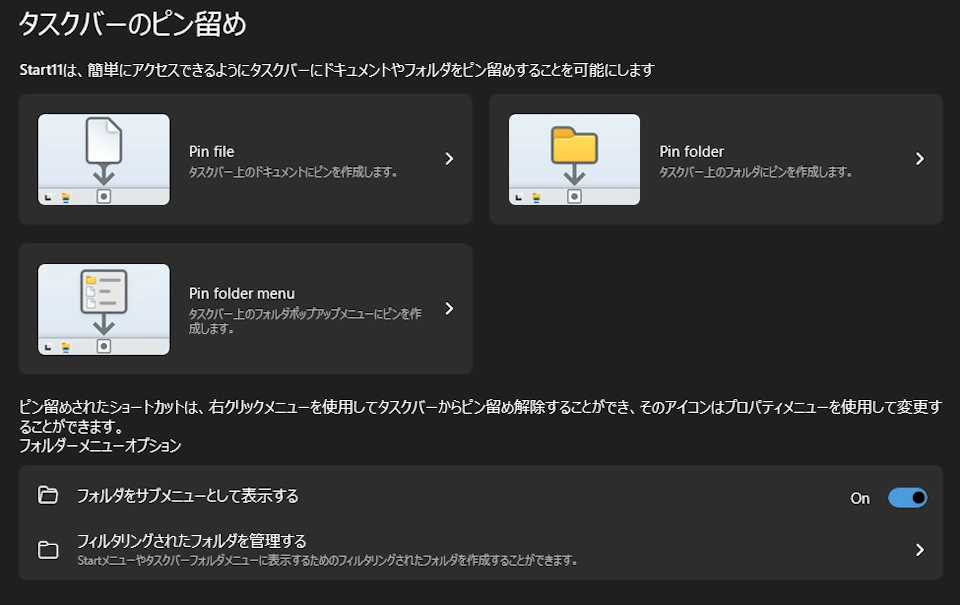This screenshot has height=605, width=960.
Task: Click folder icon beside フォルダをサブメニューとして表示する
Action: [x=48, y=495]
